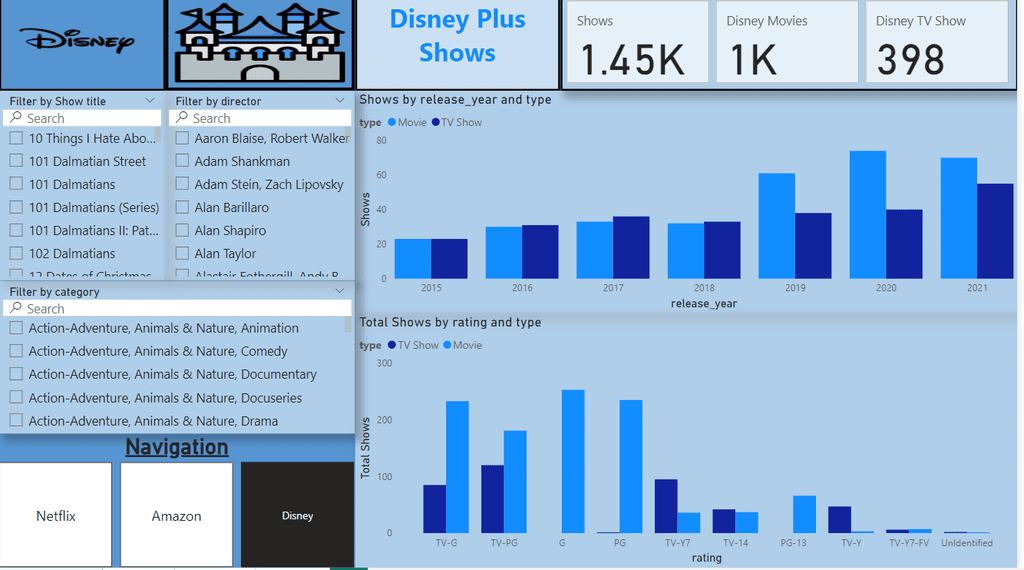Select the PG-13 Movie bar
This screenshot has width=1024, height=570.
coord(805,515)
